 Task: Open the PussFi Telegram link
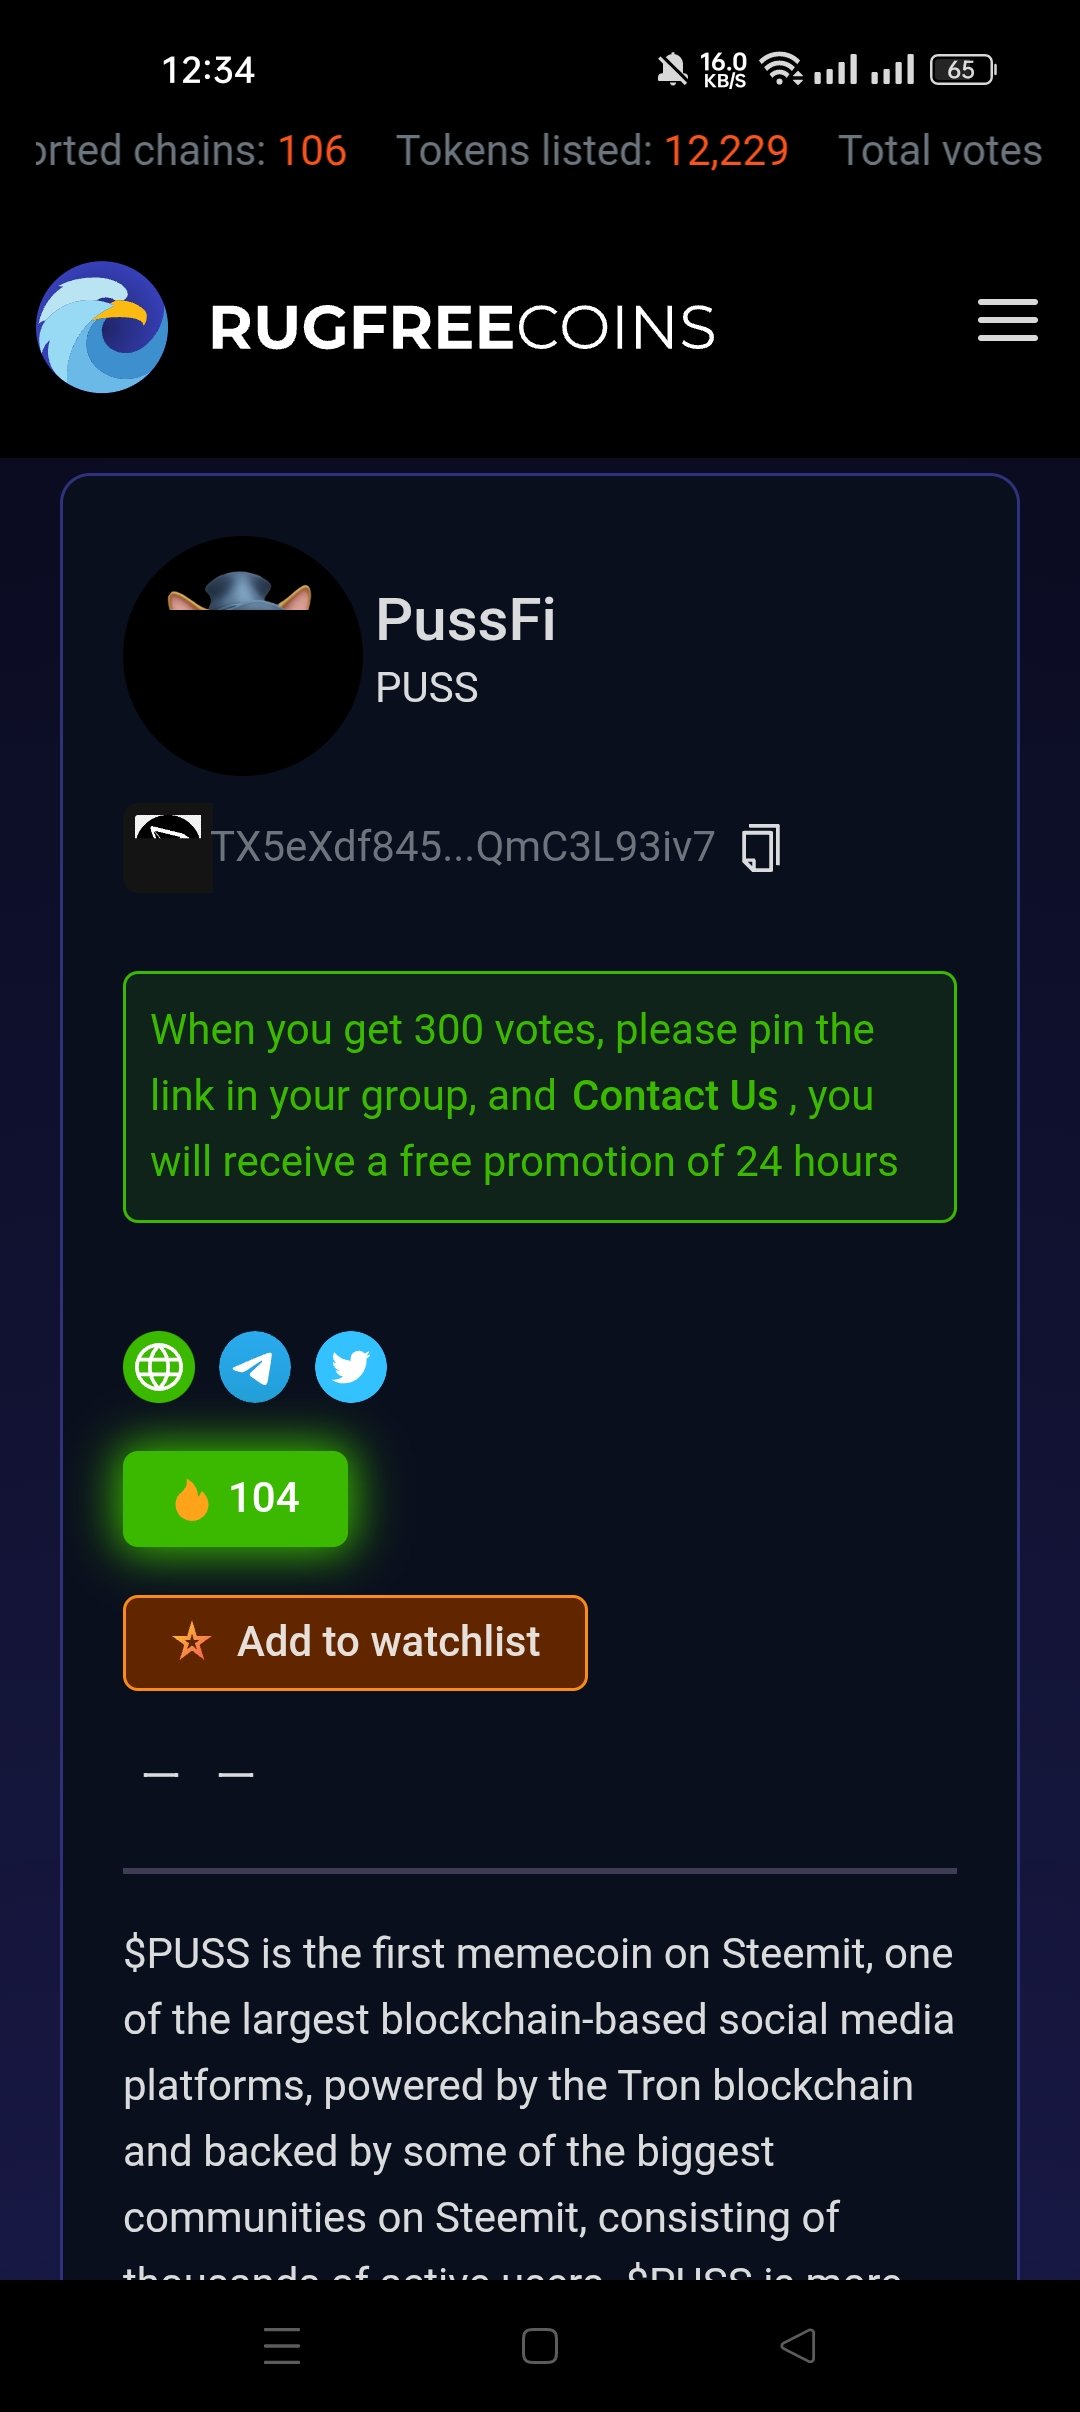(x=255, y=1367)
